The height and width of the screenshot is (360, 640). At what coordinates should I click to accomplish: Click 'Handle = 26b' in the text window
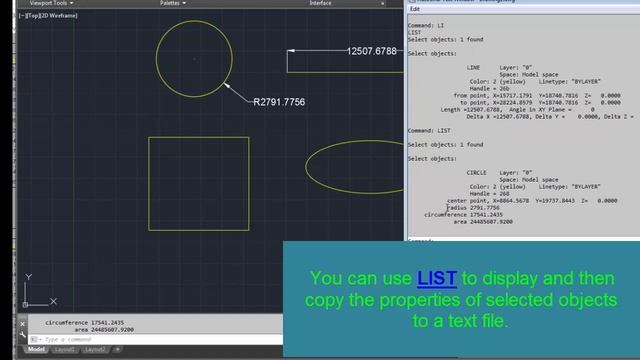pos(489,89)
